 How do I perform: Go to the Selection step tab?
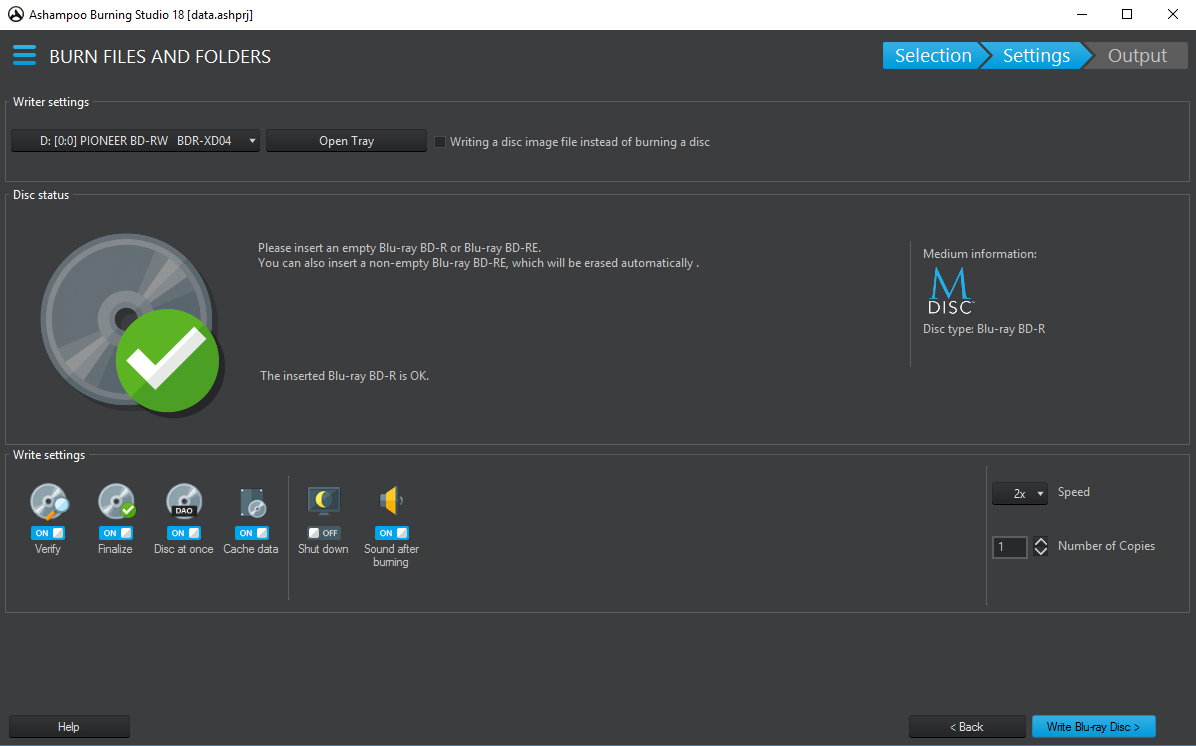point(931,56)
